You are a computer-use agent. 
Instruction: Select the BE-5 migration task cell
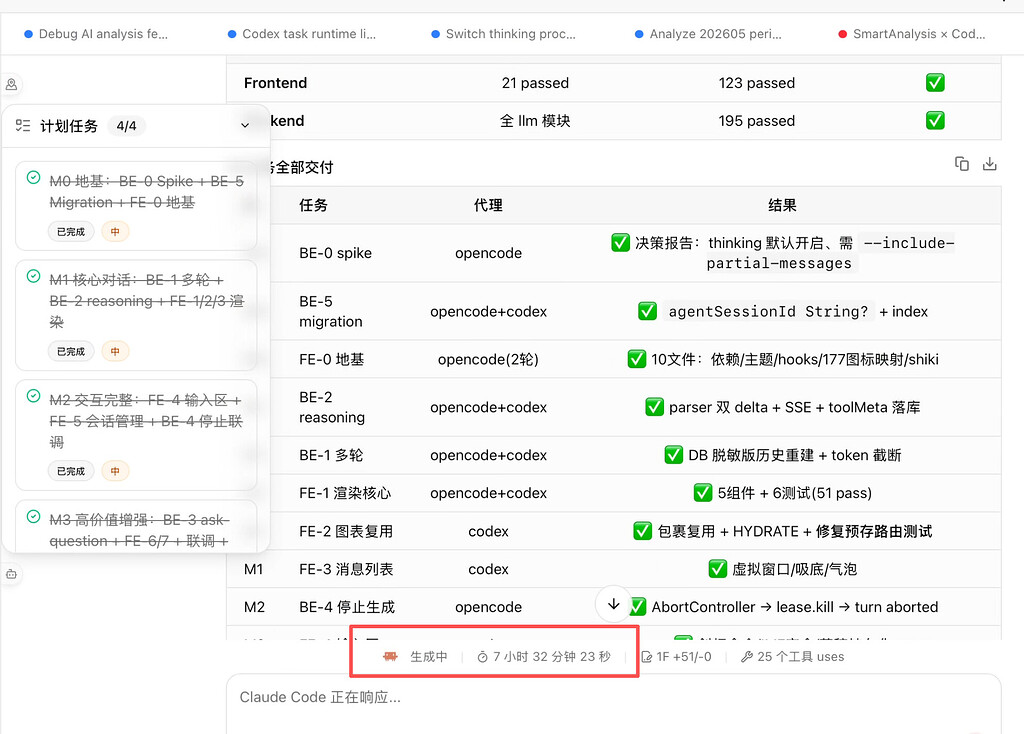[x=330, y=311]
